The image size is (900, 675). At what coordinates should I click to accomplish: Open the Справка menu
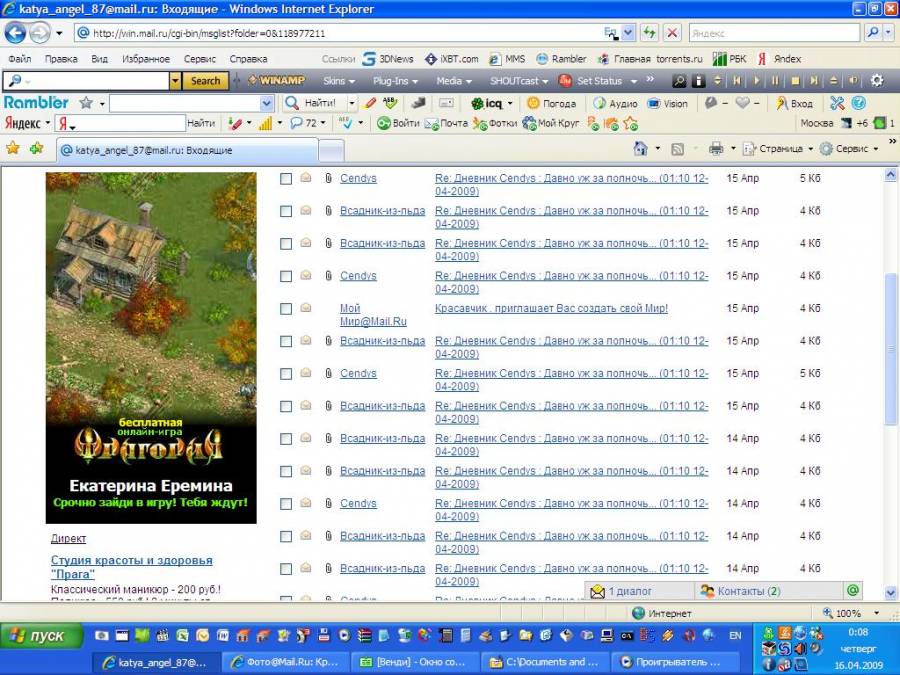tap(248, 59)
